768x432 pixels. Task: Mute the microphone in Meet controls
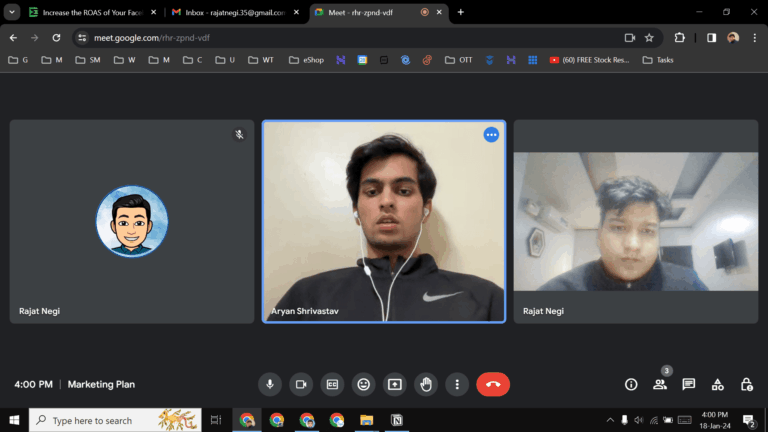[269, 384]
